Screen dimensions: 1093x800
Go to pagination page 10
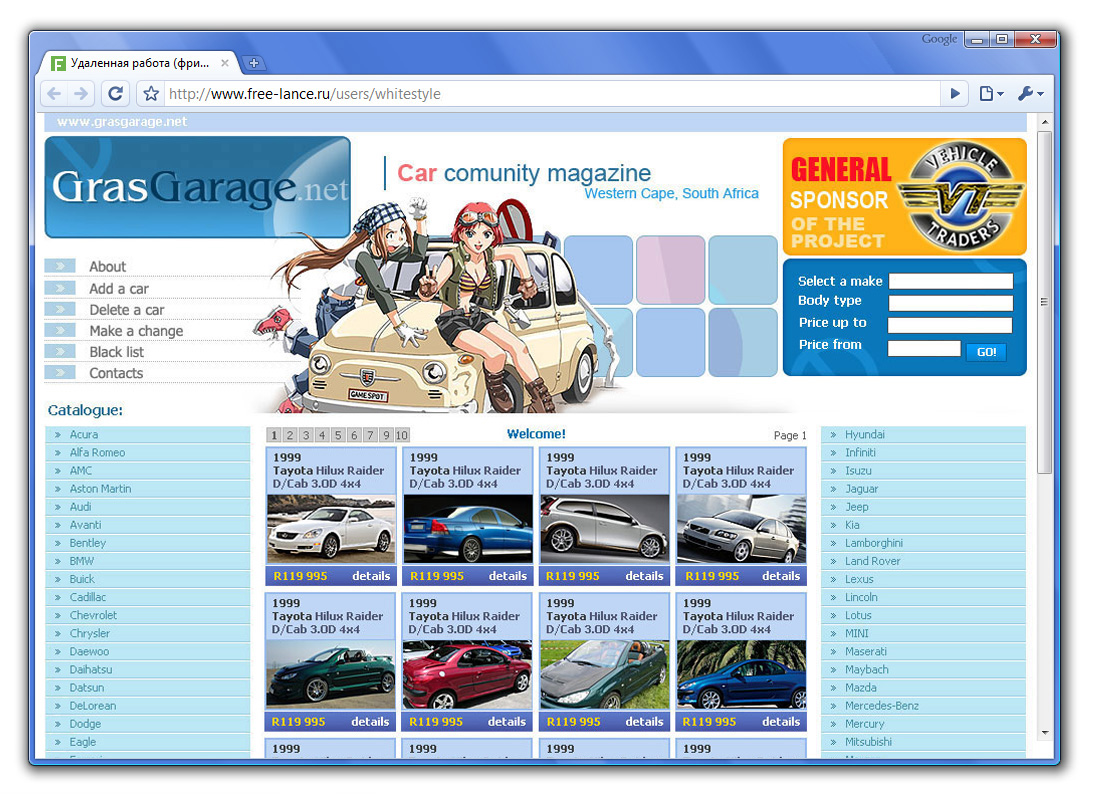pos(402,435)
